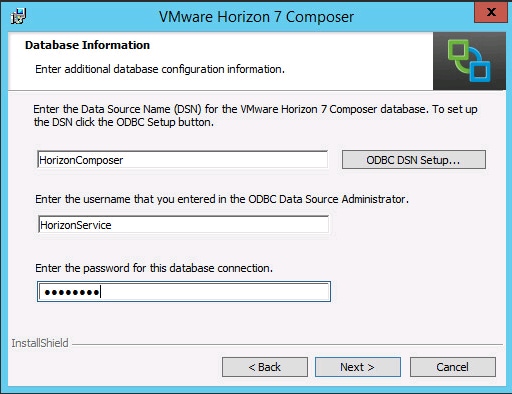The image size is (512, 394).
Task: Click the DSN instruction paragraph
Action: point(255,116)
